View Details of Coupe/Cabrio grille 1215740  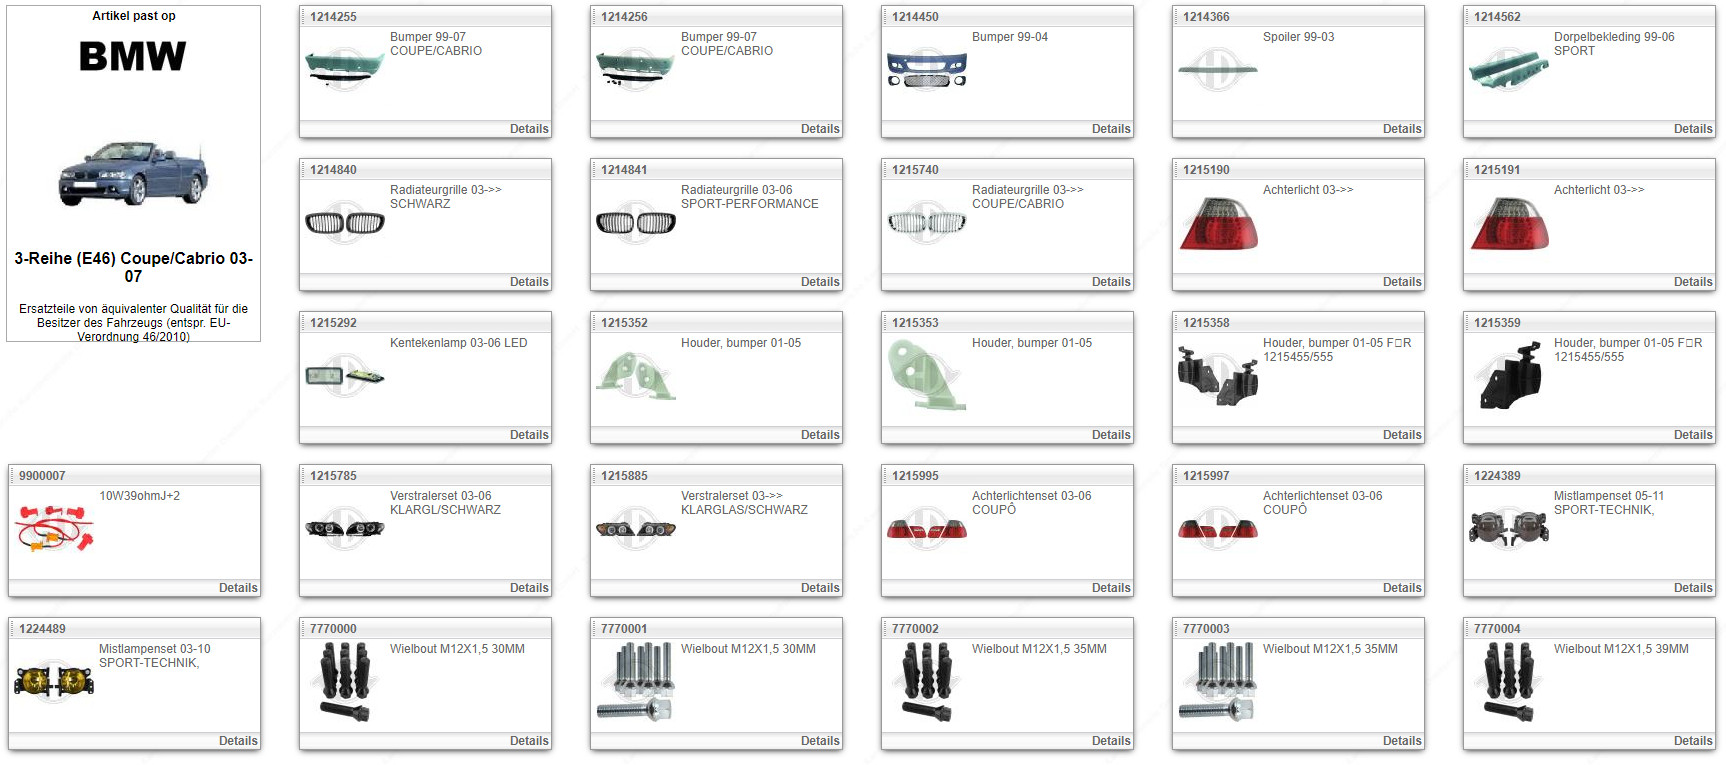(1111, 282)
